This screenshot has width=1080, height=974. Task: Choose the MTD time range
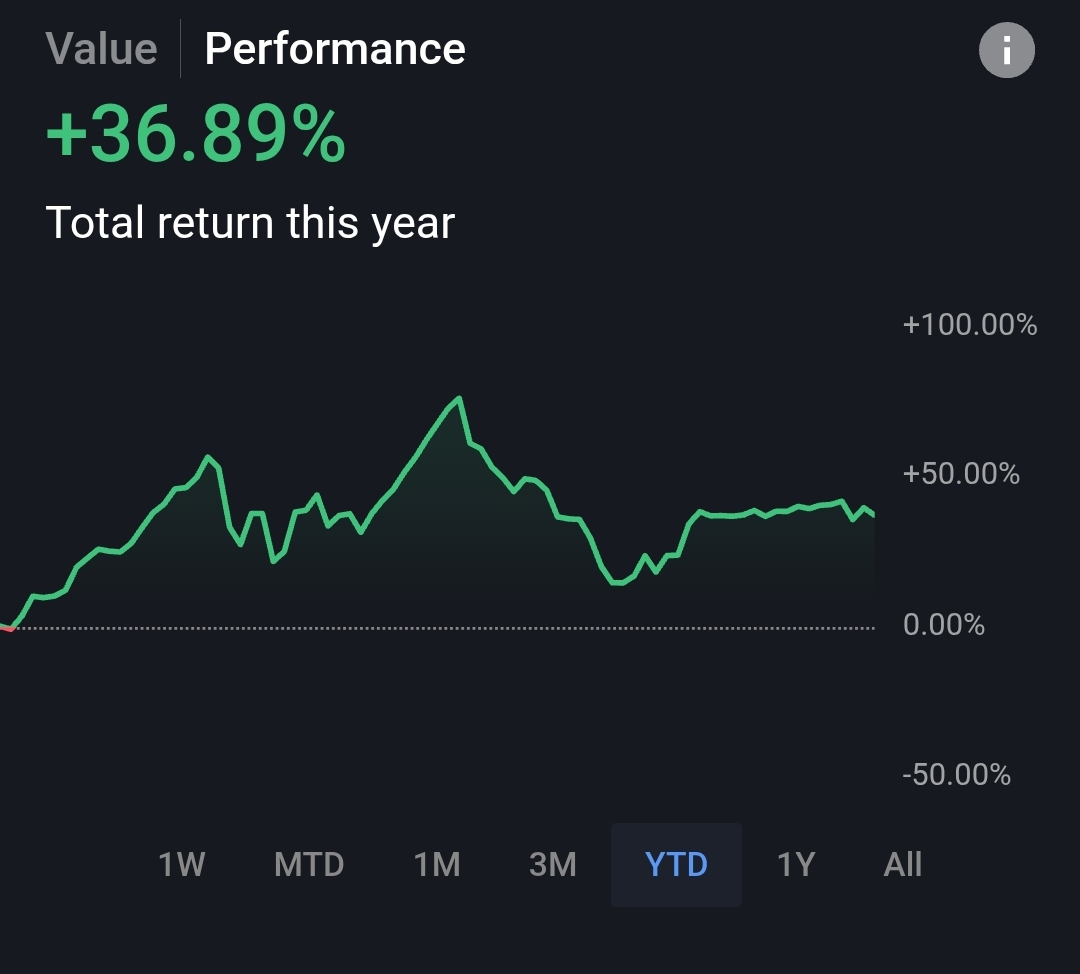(x=309, y=864)
